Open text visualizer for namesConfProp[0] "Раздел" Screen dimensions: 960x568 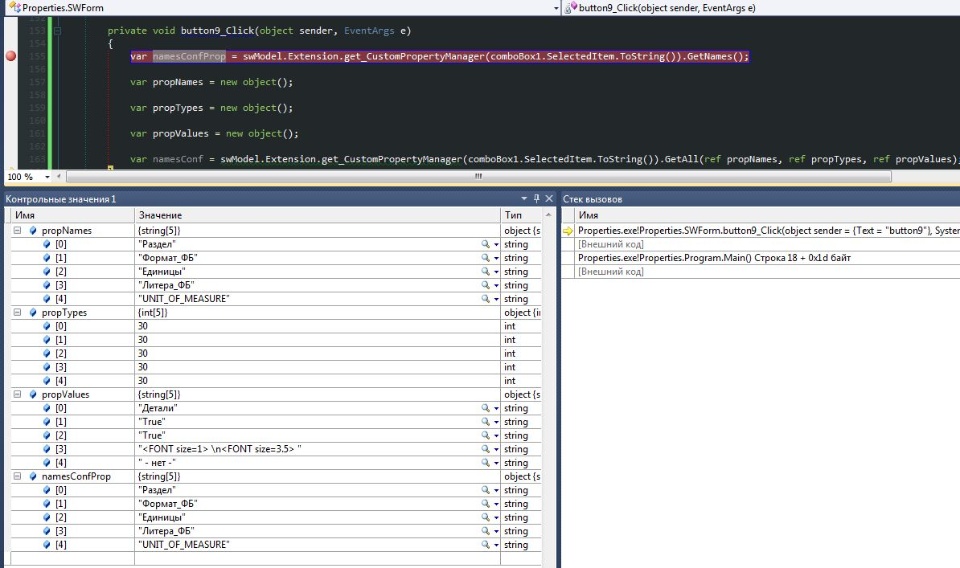click(486, 490)
